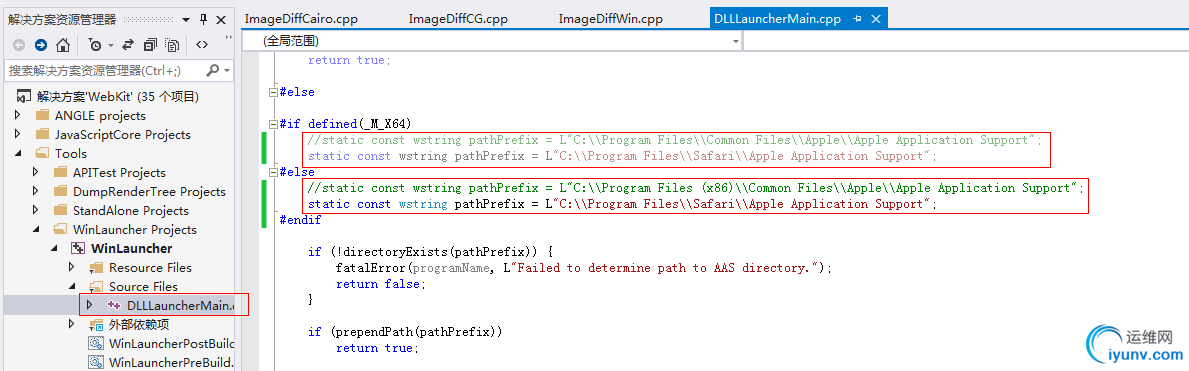Click the #endif directive text

[x=300, y=220]
